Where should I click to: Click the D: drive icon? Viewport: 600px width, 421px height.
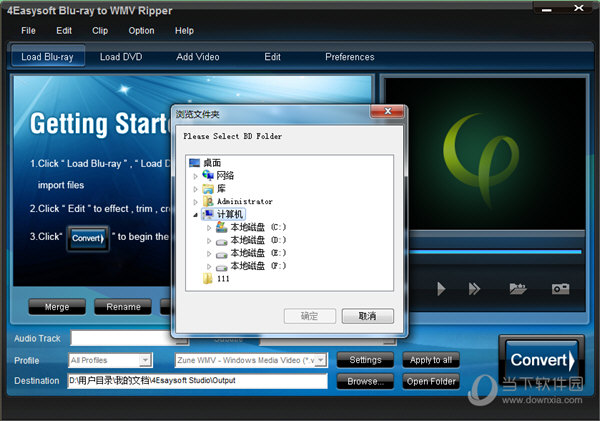point(222,242)
